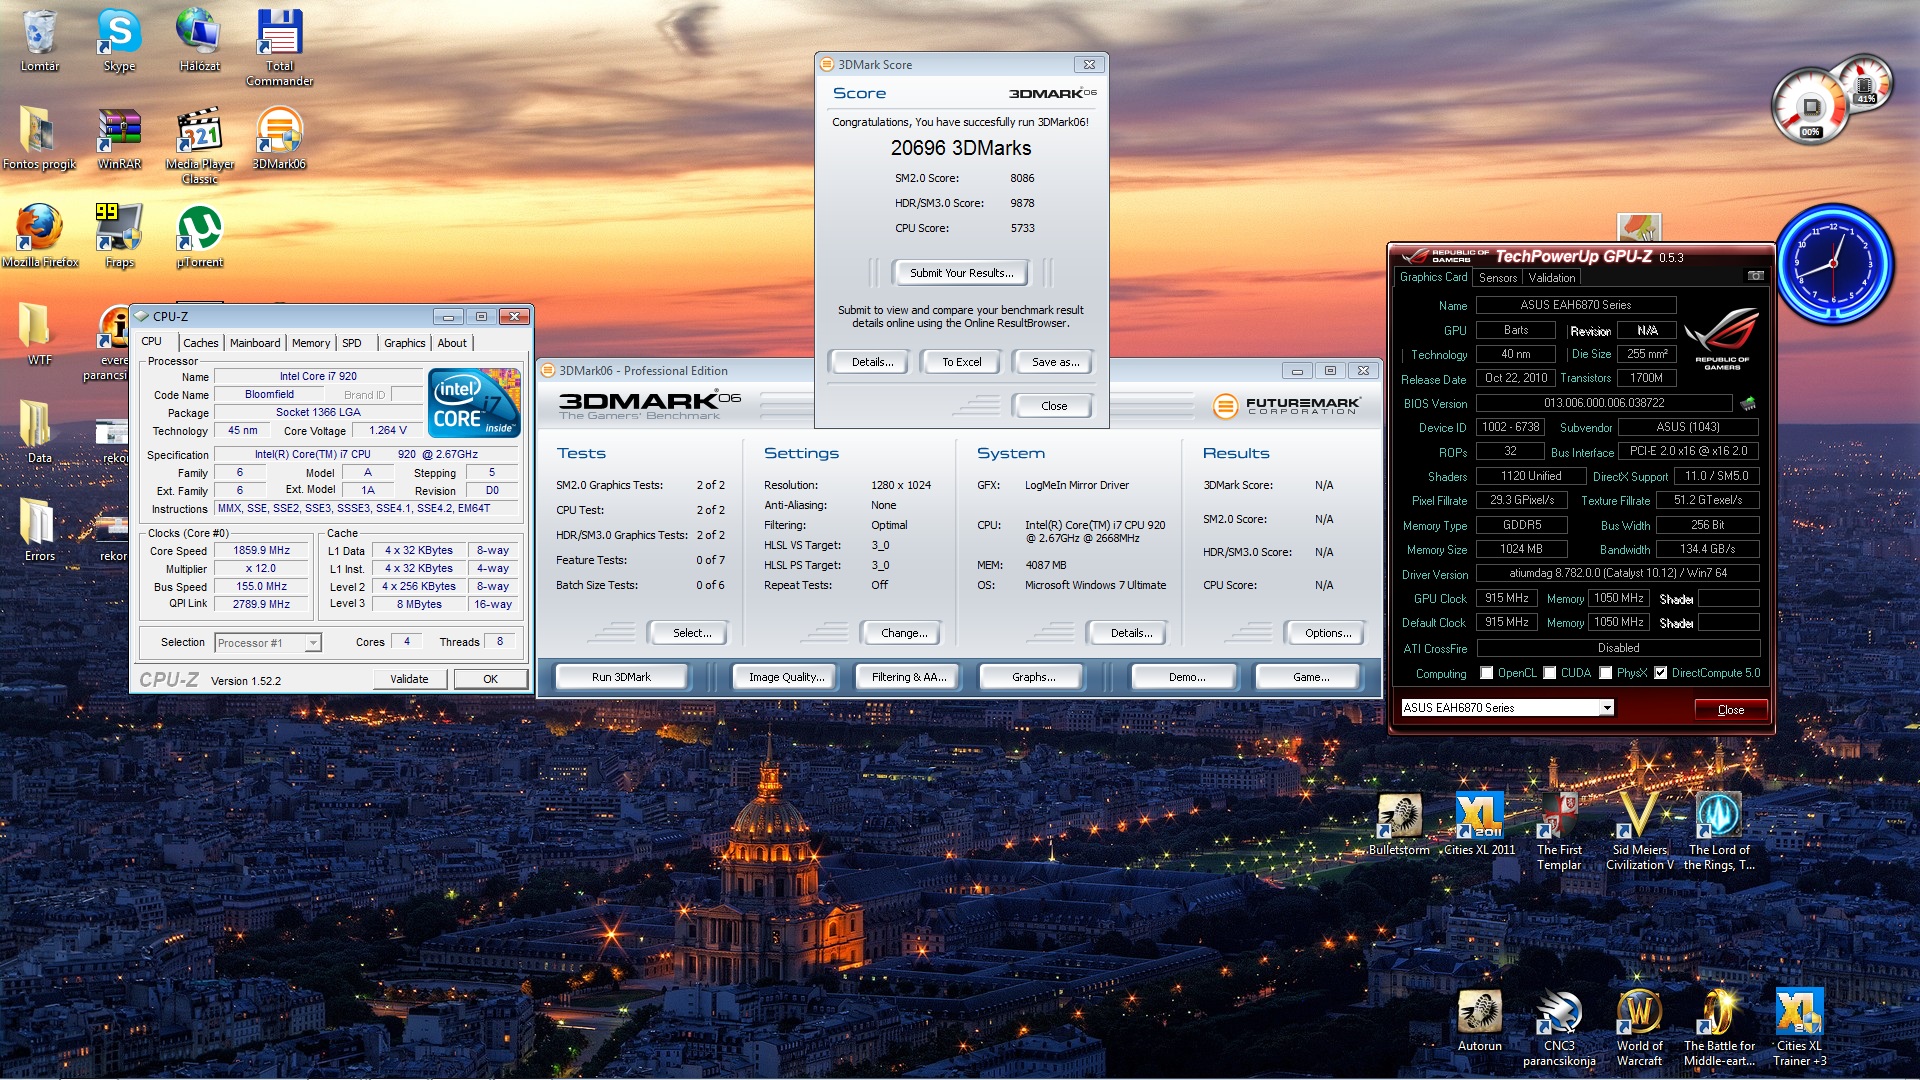The image size is (1920, 1080).
Task: Click Submit Your Results button
Action: point(962,273)
